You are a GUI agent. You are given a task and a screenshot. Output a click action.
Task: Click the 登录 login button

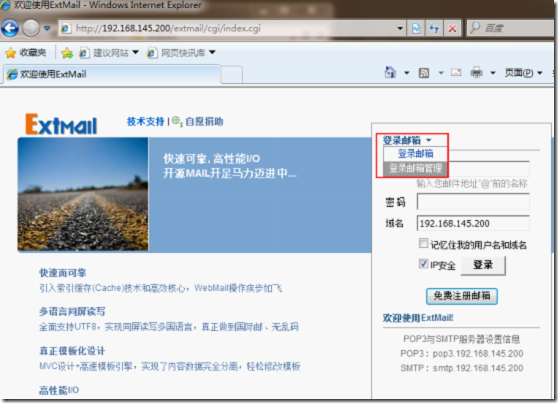point(483,265)
